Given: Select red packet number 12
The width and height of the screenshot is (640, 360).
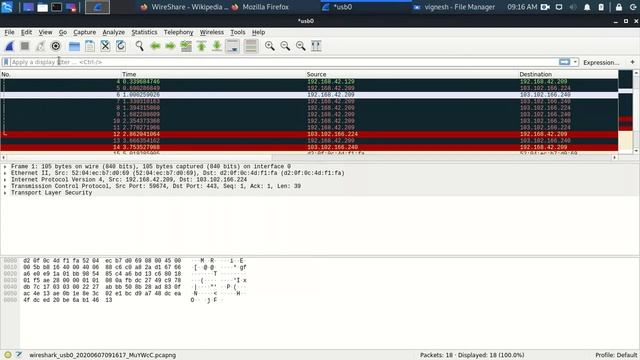Looking at the screenshot, I should (x=309, y=134).
